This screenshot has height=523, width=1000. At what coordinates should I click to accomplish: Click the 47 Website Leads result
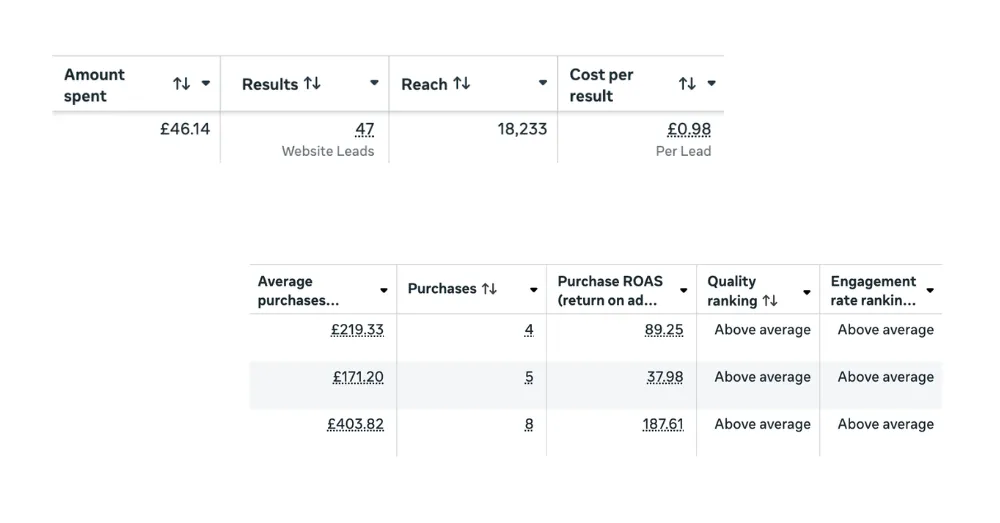[364, 129]
